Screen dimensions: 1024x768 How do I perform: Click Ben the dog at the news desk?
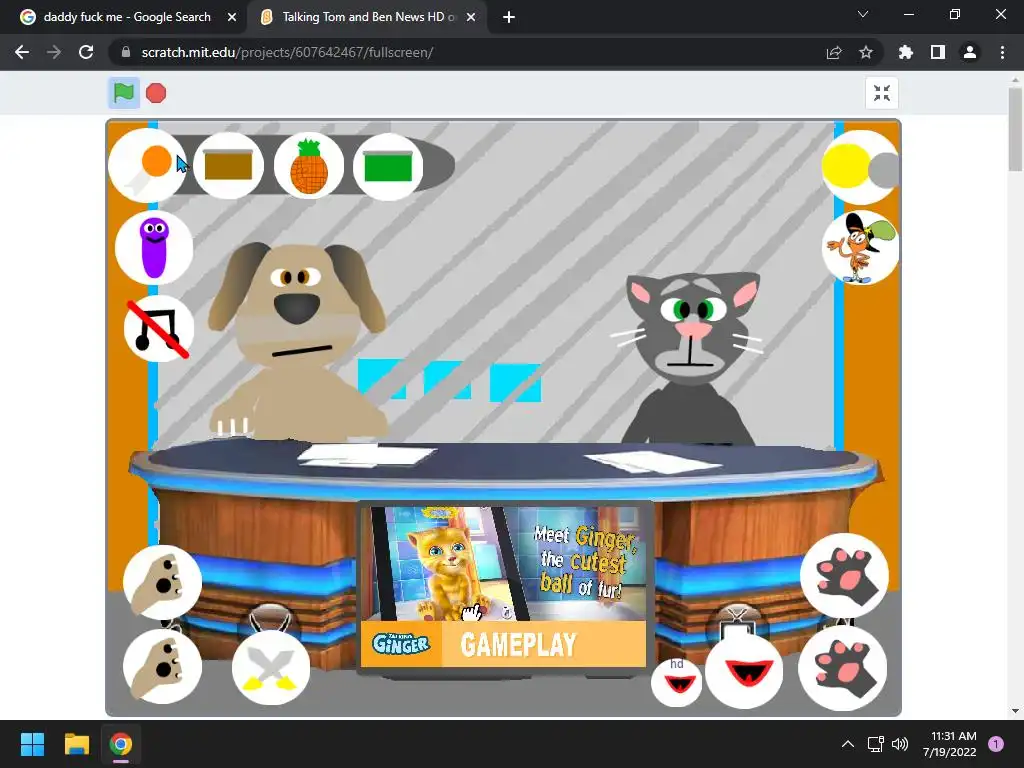(x=297, y=342)
